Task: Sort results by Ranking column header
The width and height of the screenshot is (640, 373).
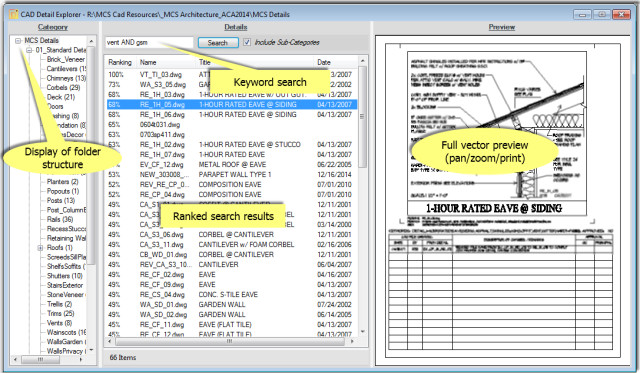Action: coord(120,62)
